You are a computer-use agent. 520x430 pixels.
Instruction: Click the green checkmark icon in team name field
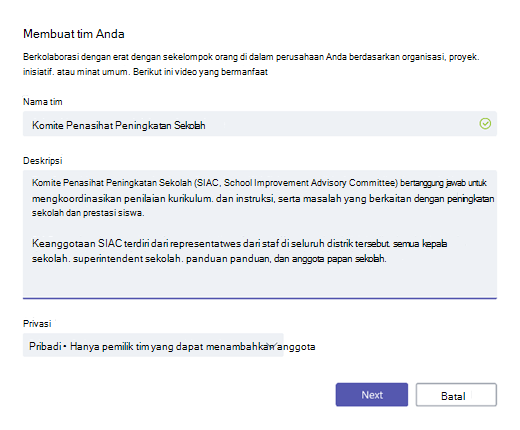click(x=485, y=124)
